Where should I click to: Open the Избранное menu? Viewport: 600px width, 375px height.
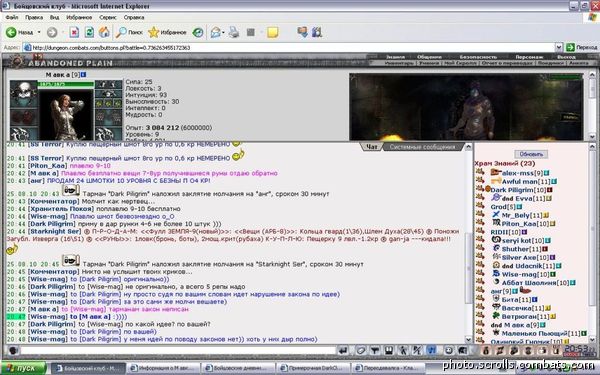point(79,17)
